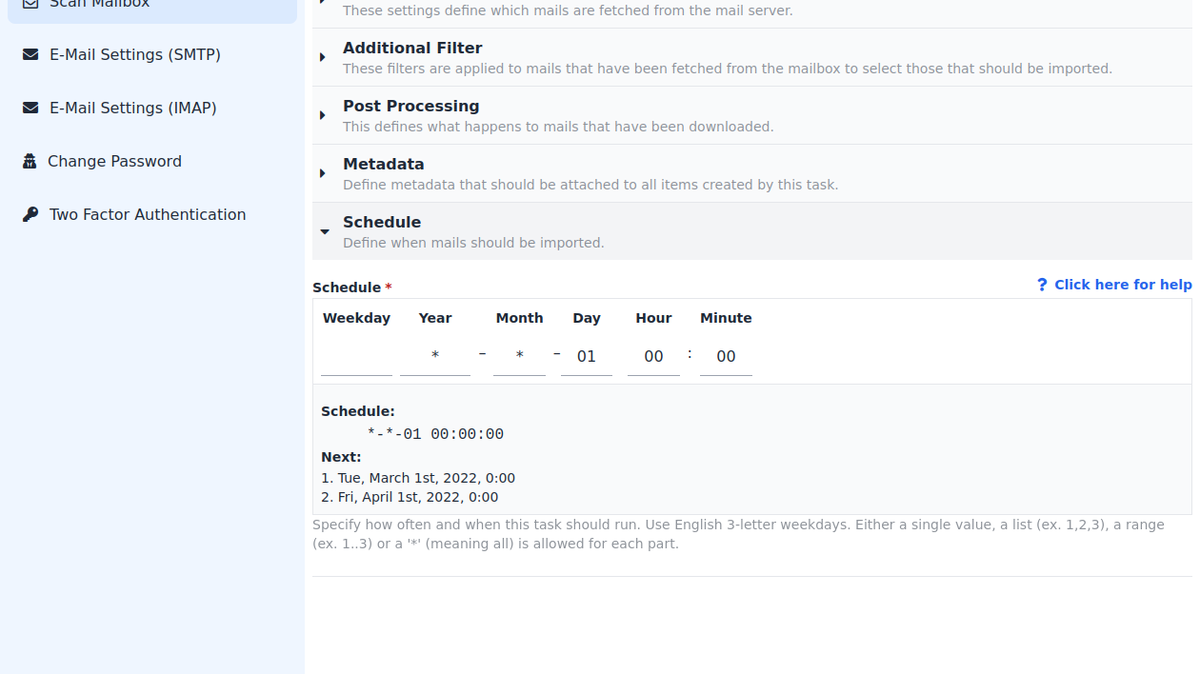Click the envelope icon beside E-Mail Settings (IMAP)
This screenshot has width=1200, height=674.
tap(31, 108)
